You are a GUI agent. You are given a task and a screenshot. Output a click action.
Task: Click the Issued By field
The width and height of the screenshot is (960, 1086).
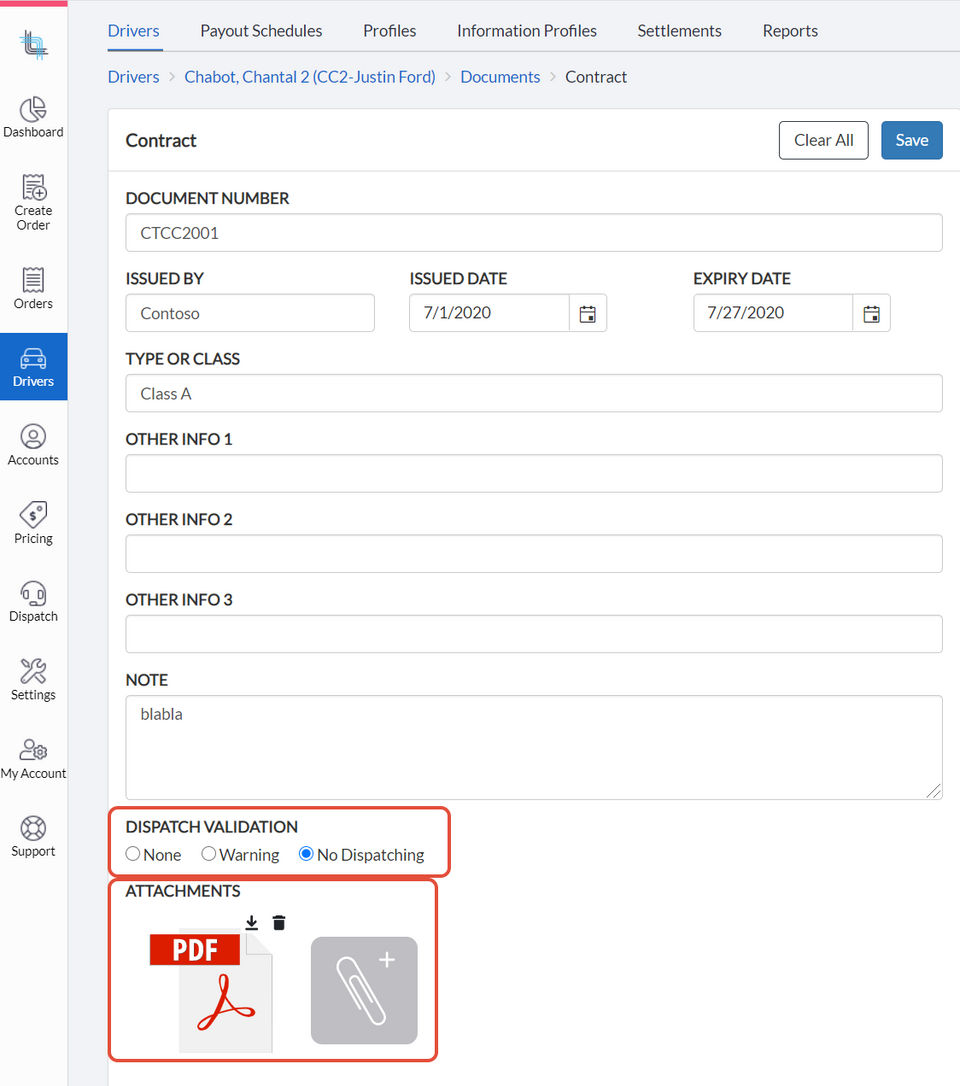click(x=250, y=313)
